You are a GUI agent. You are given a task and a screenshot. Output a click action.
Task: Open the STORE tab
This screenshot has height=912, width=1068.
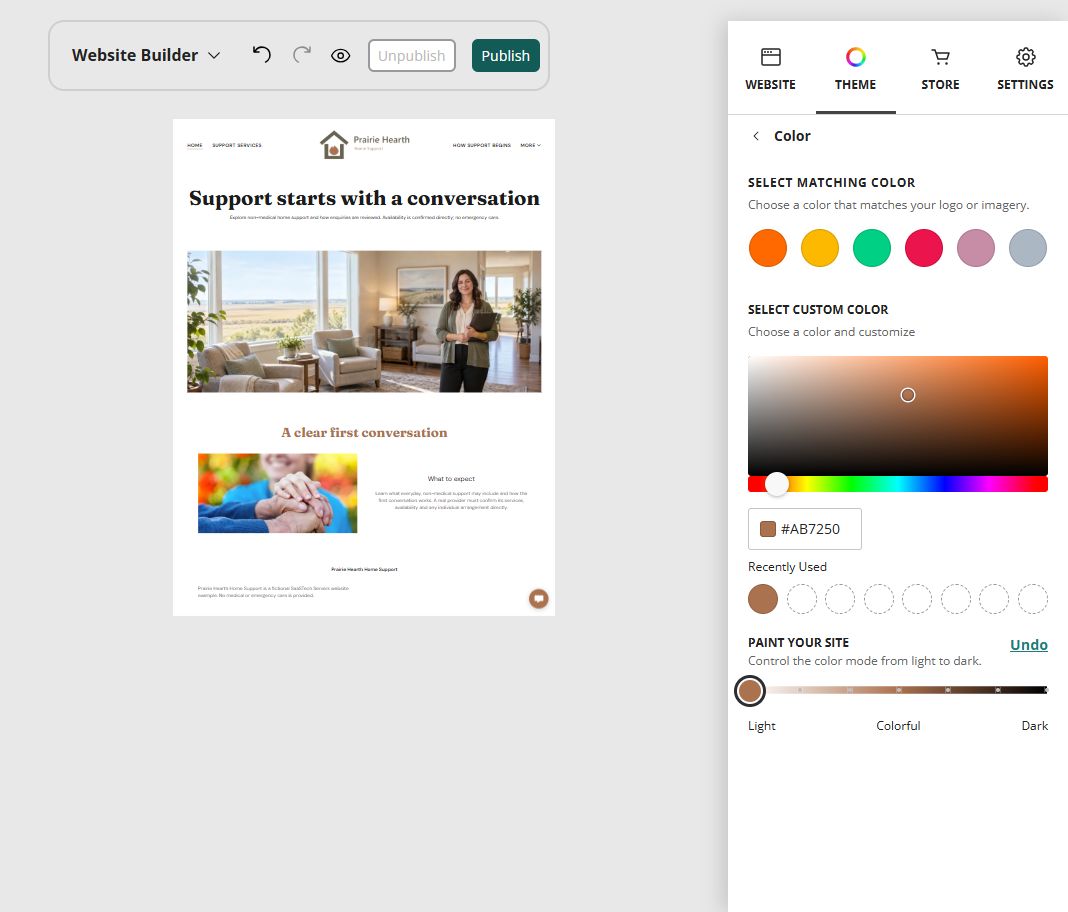[941, 69]
